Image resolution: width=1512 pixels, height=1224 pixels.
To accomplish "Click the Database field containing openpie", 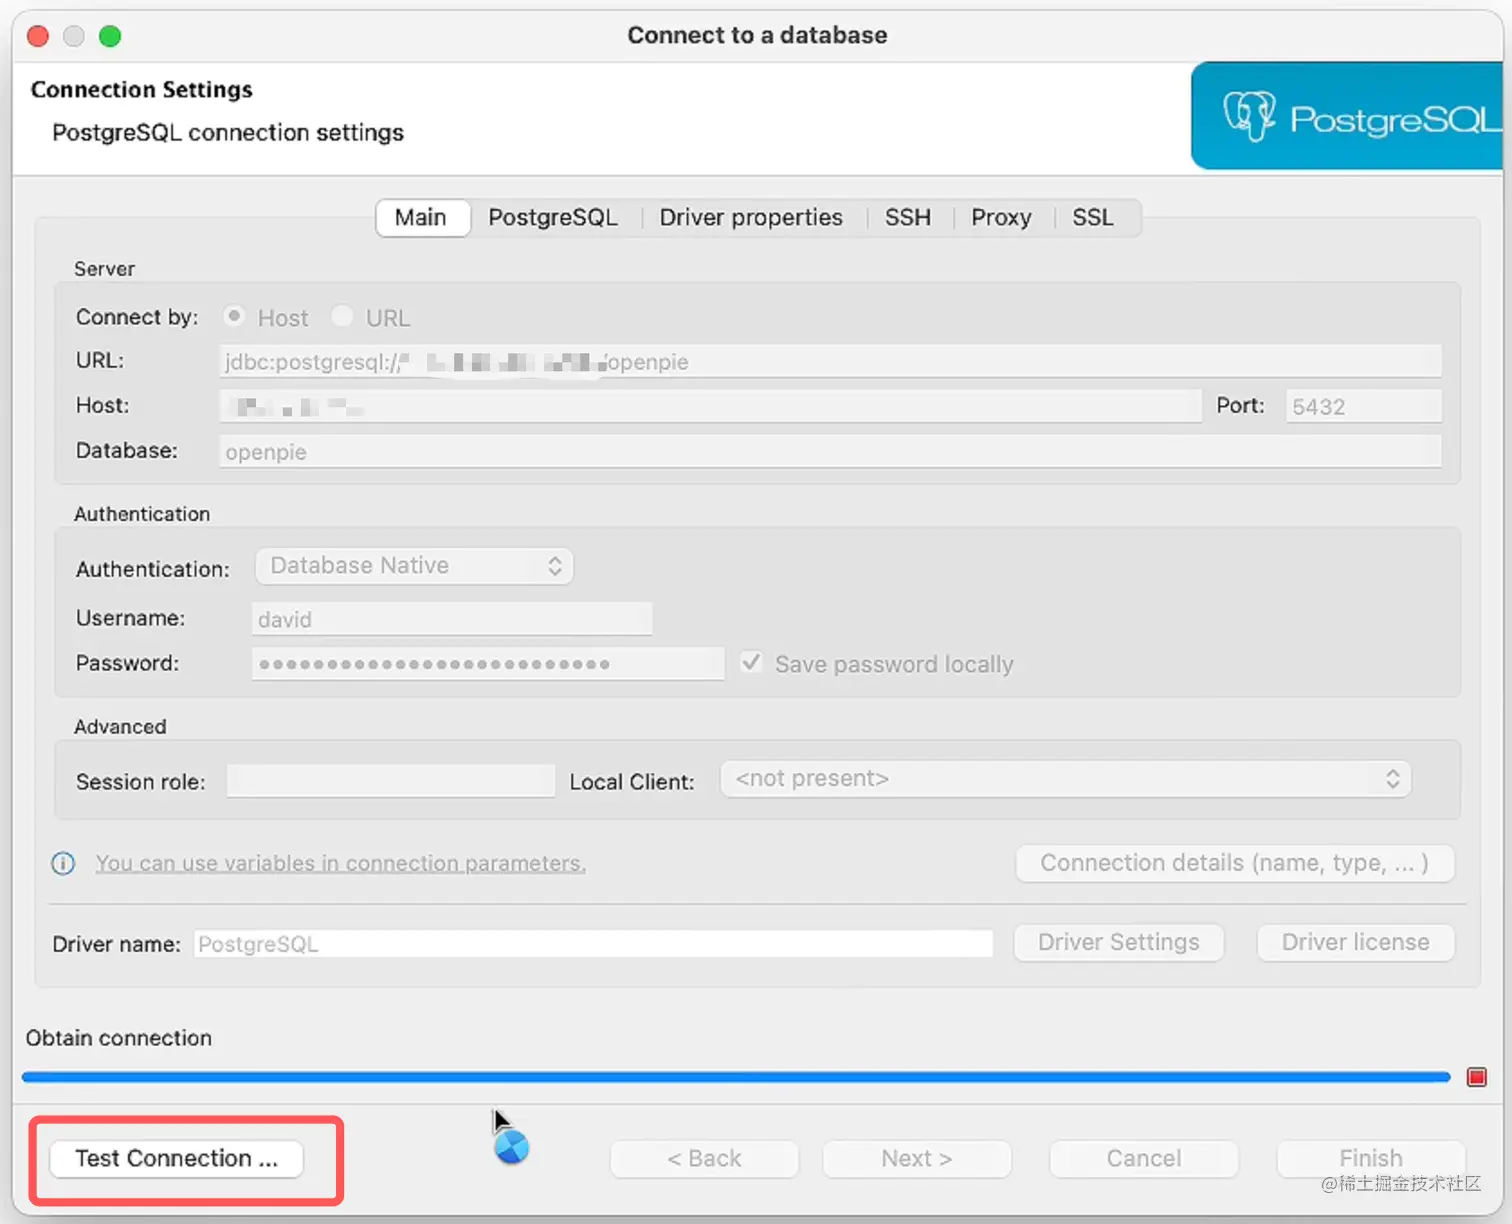I will [x=830, y=451].
